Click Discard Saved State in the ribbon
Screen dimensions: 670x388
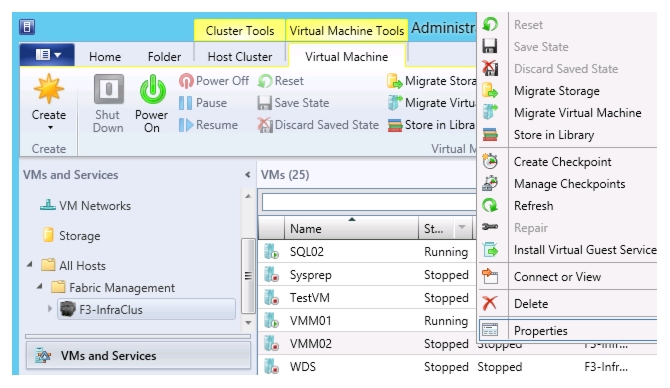318,125
